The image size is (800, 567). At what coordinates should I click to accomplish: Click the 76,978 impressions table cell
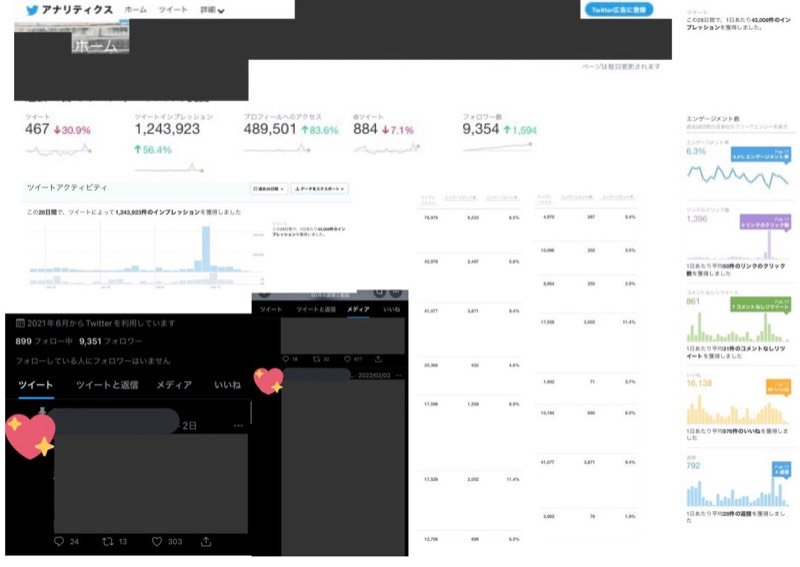[431, 217]
